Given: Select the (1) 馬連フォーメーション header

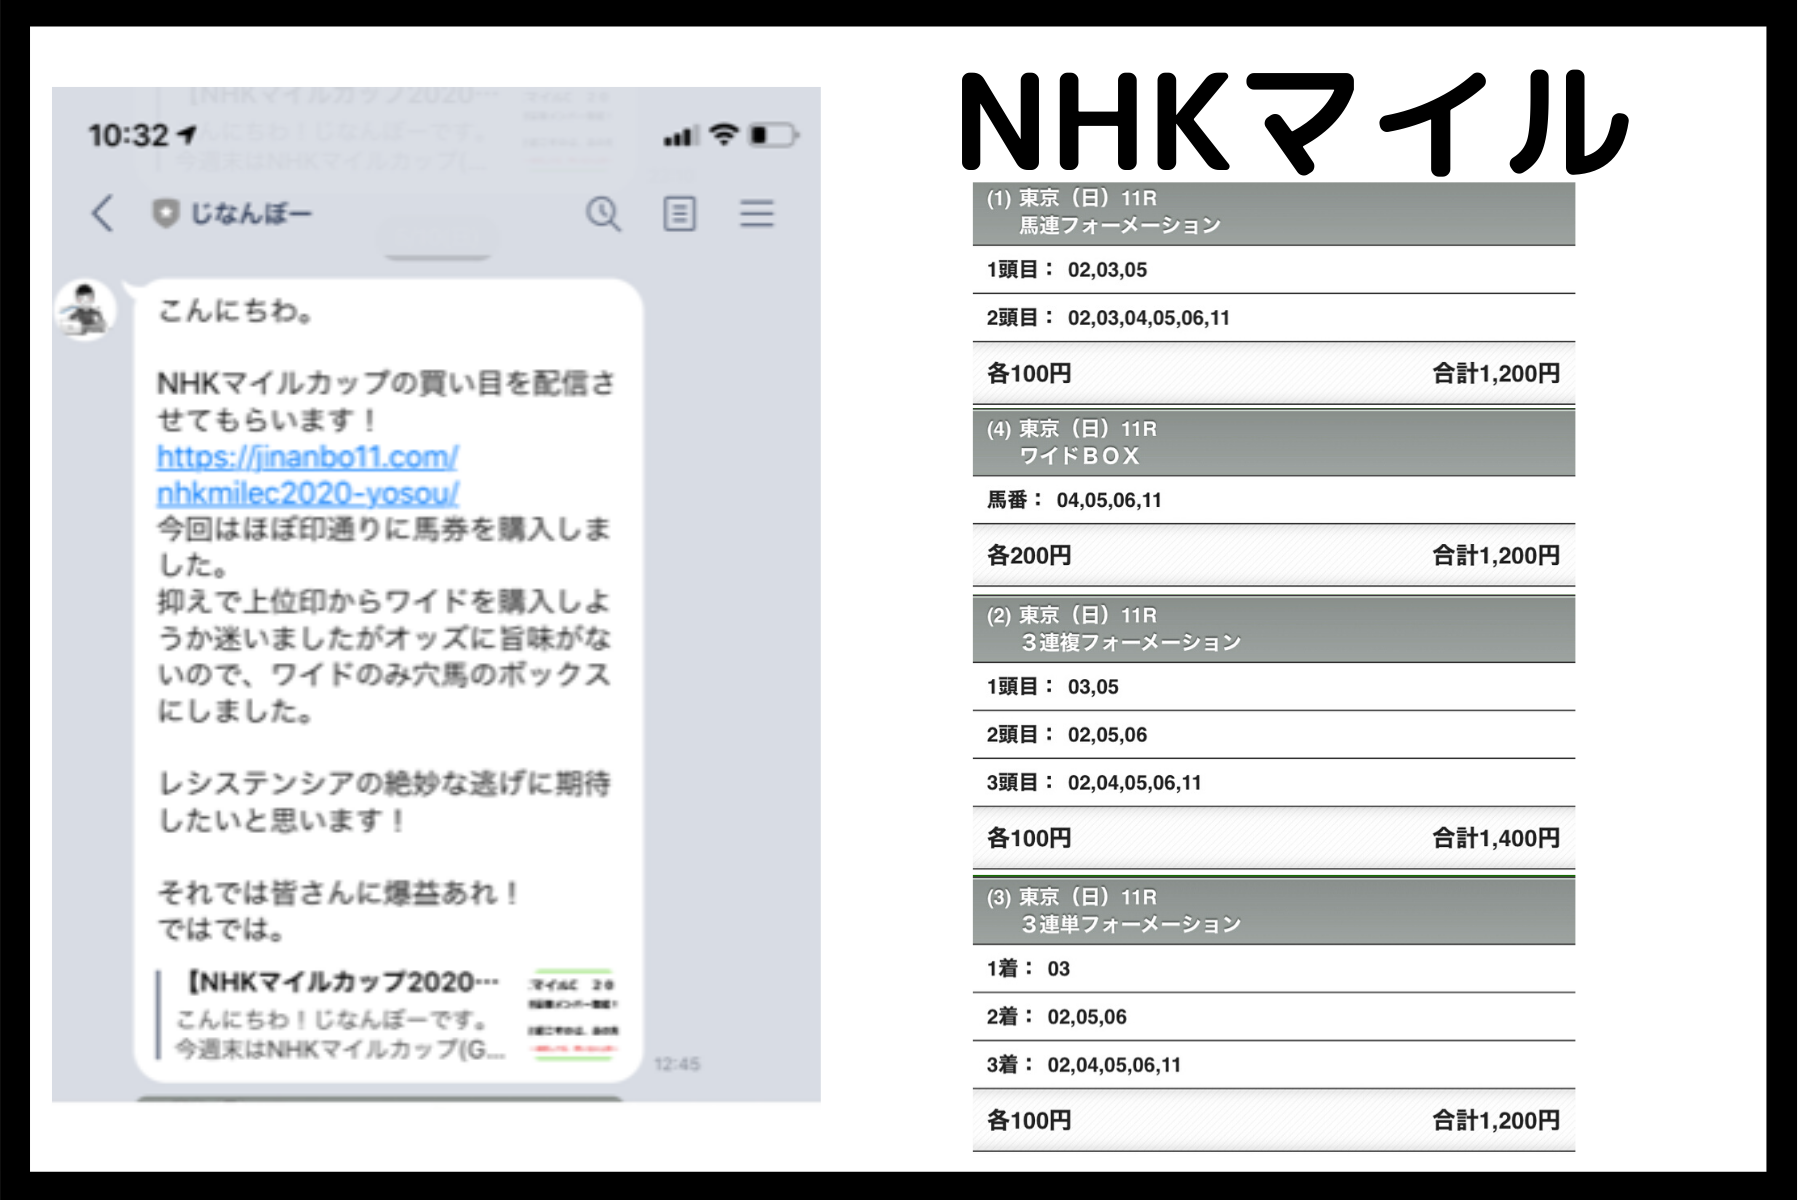Looking at the screenshot, I should point(1273,213).
